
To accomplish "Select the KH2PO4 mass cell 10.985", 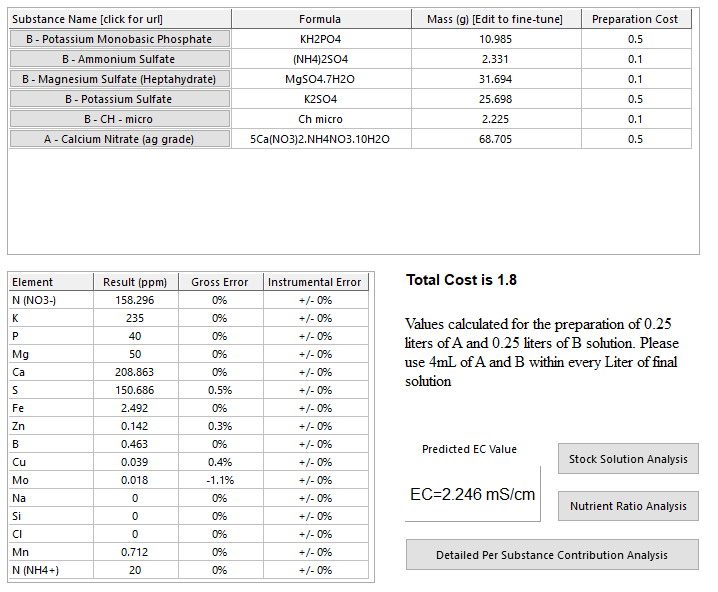I will (496, 39).
